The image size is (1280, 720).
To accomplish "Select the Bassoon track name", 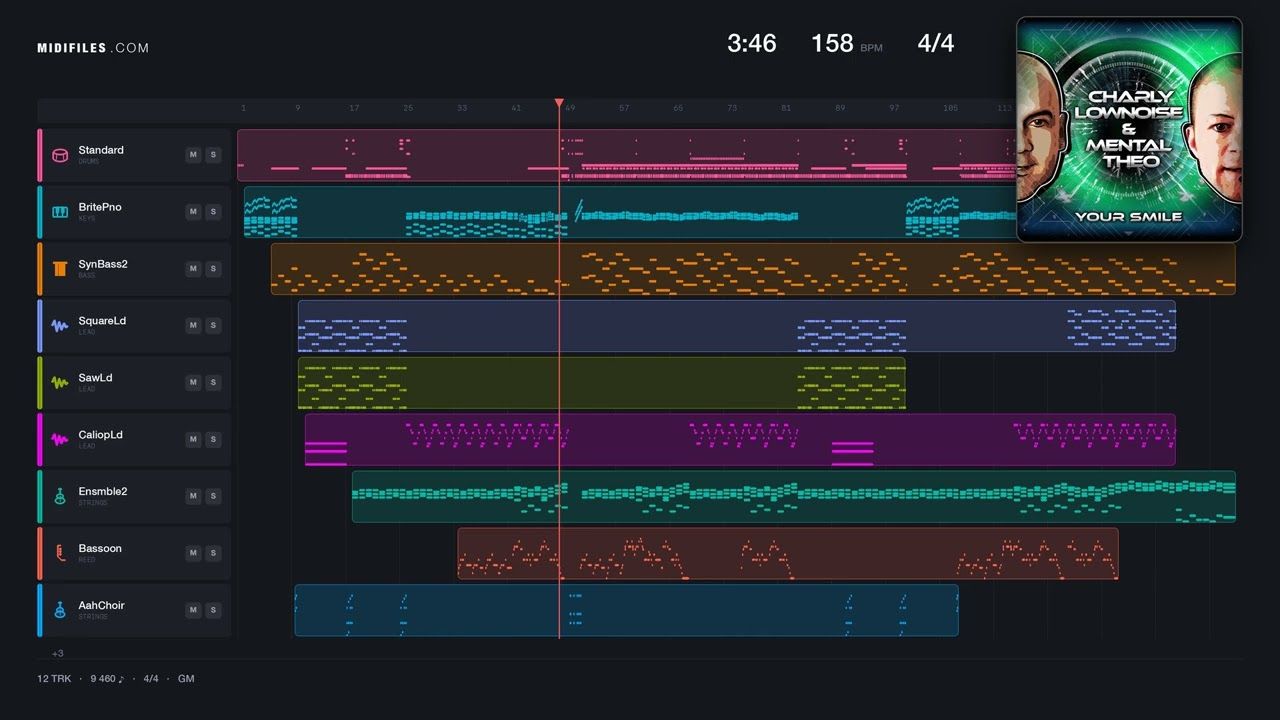I will coord(100,549).
